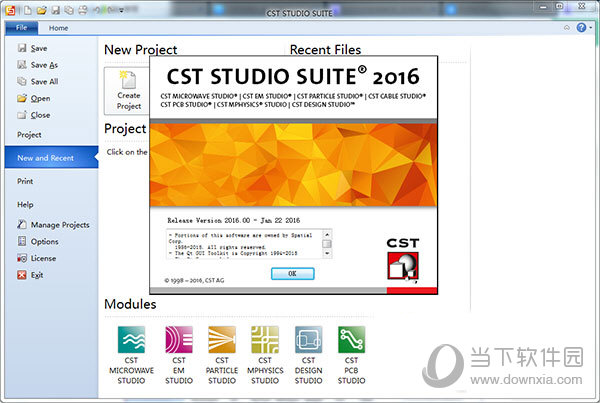Open the CST Design Studio module
This screenshot has height=403, width=600.
coord(308,355)
